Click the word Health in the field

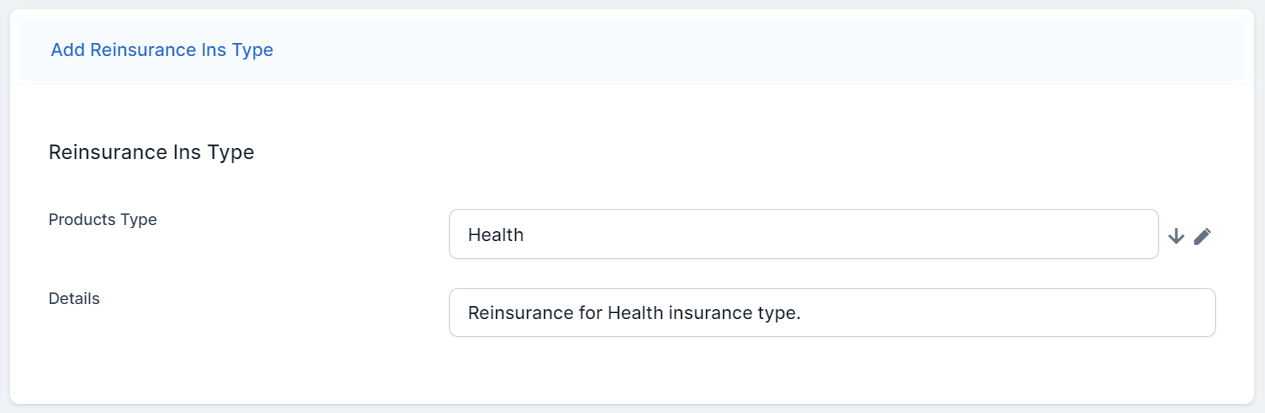point(496,235)
